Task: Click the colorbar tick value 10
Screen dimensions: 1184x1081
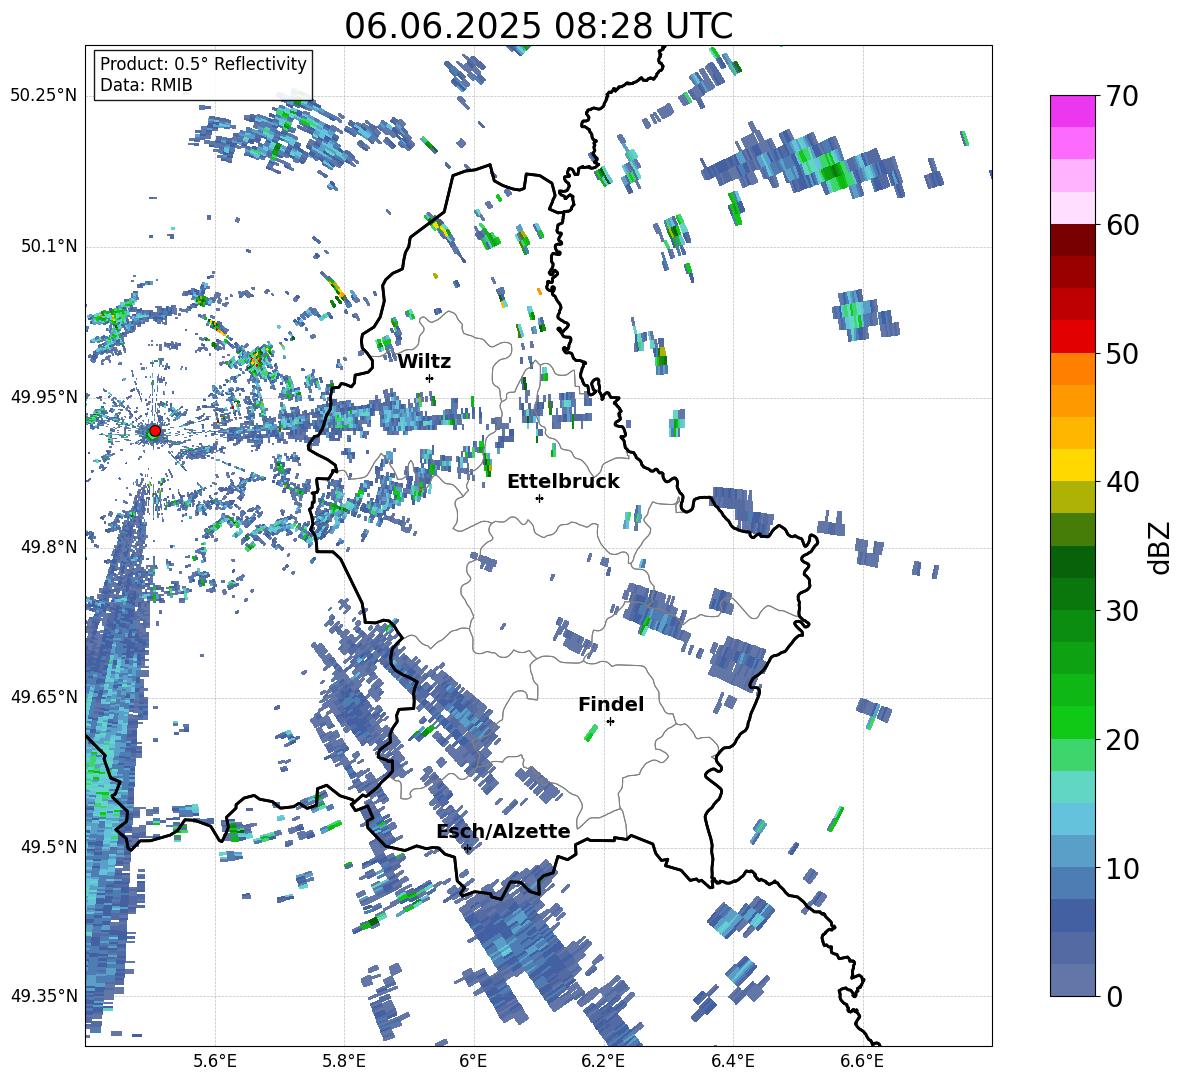Action: click(1121, 868)
